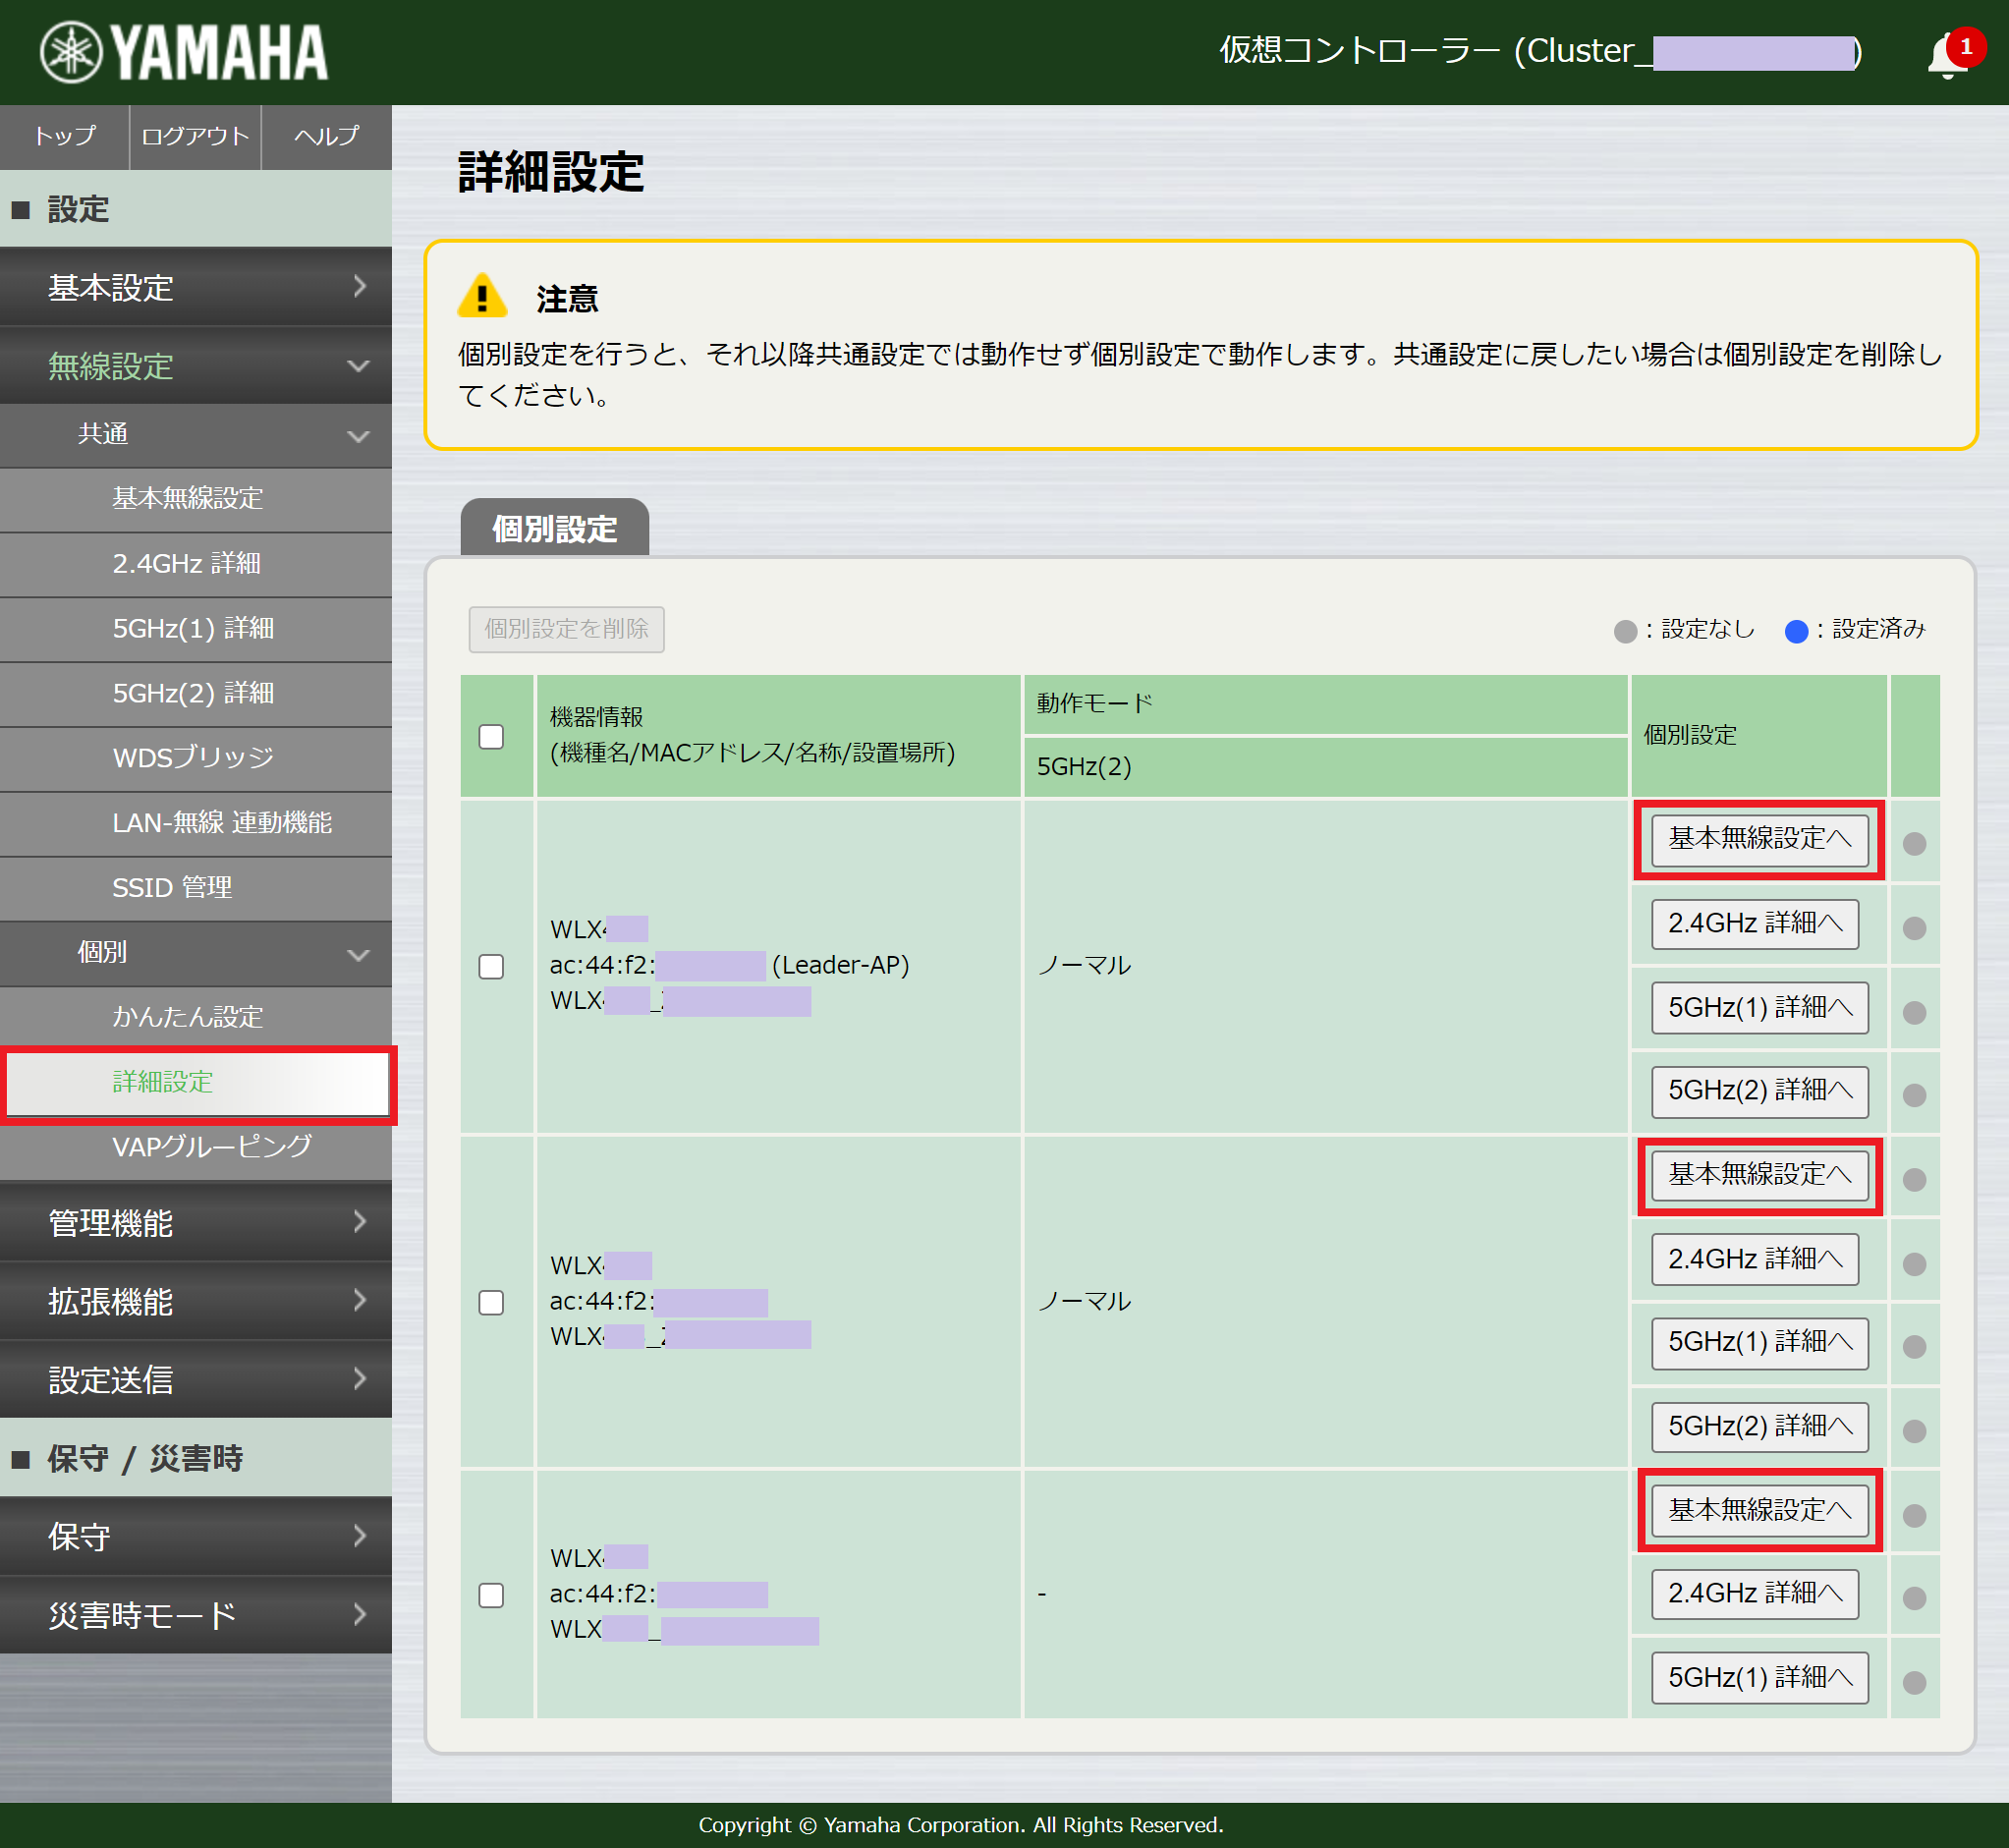Check the second device row checkbox
The height and width of the screenshot is (1848, 2009).
(490, 1302)
